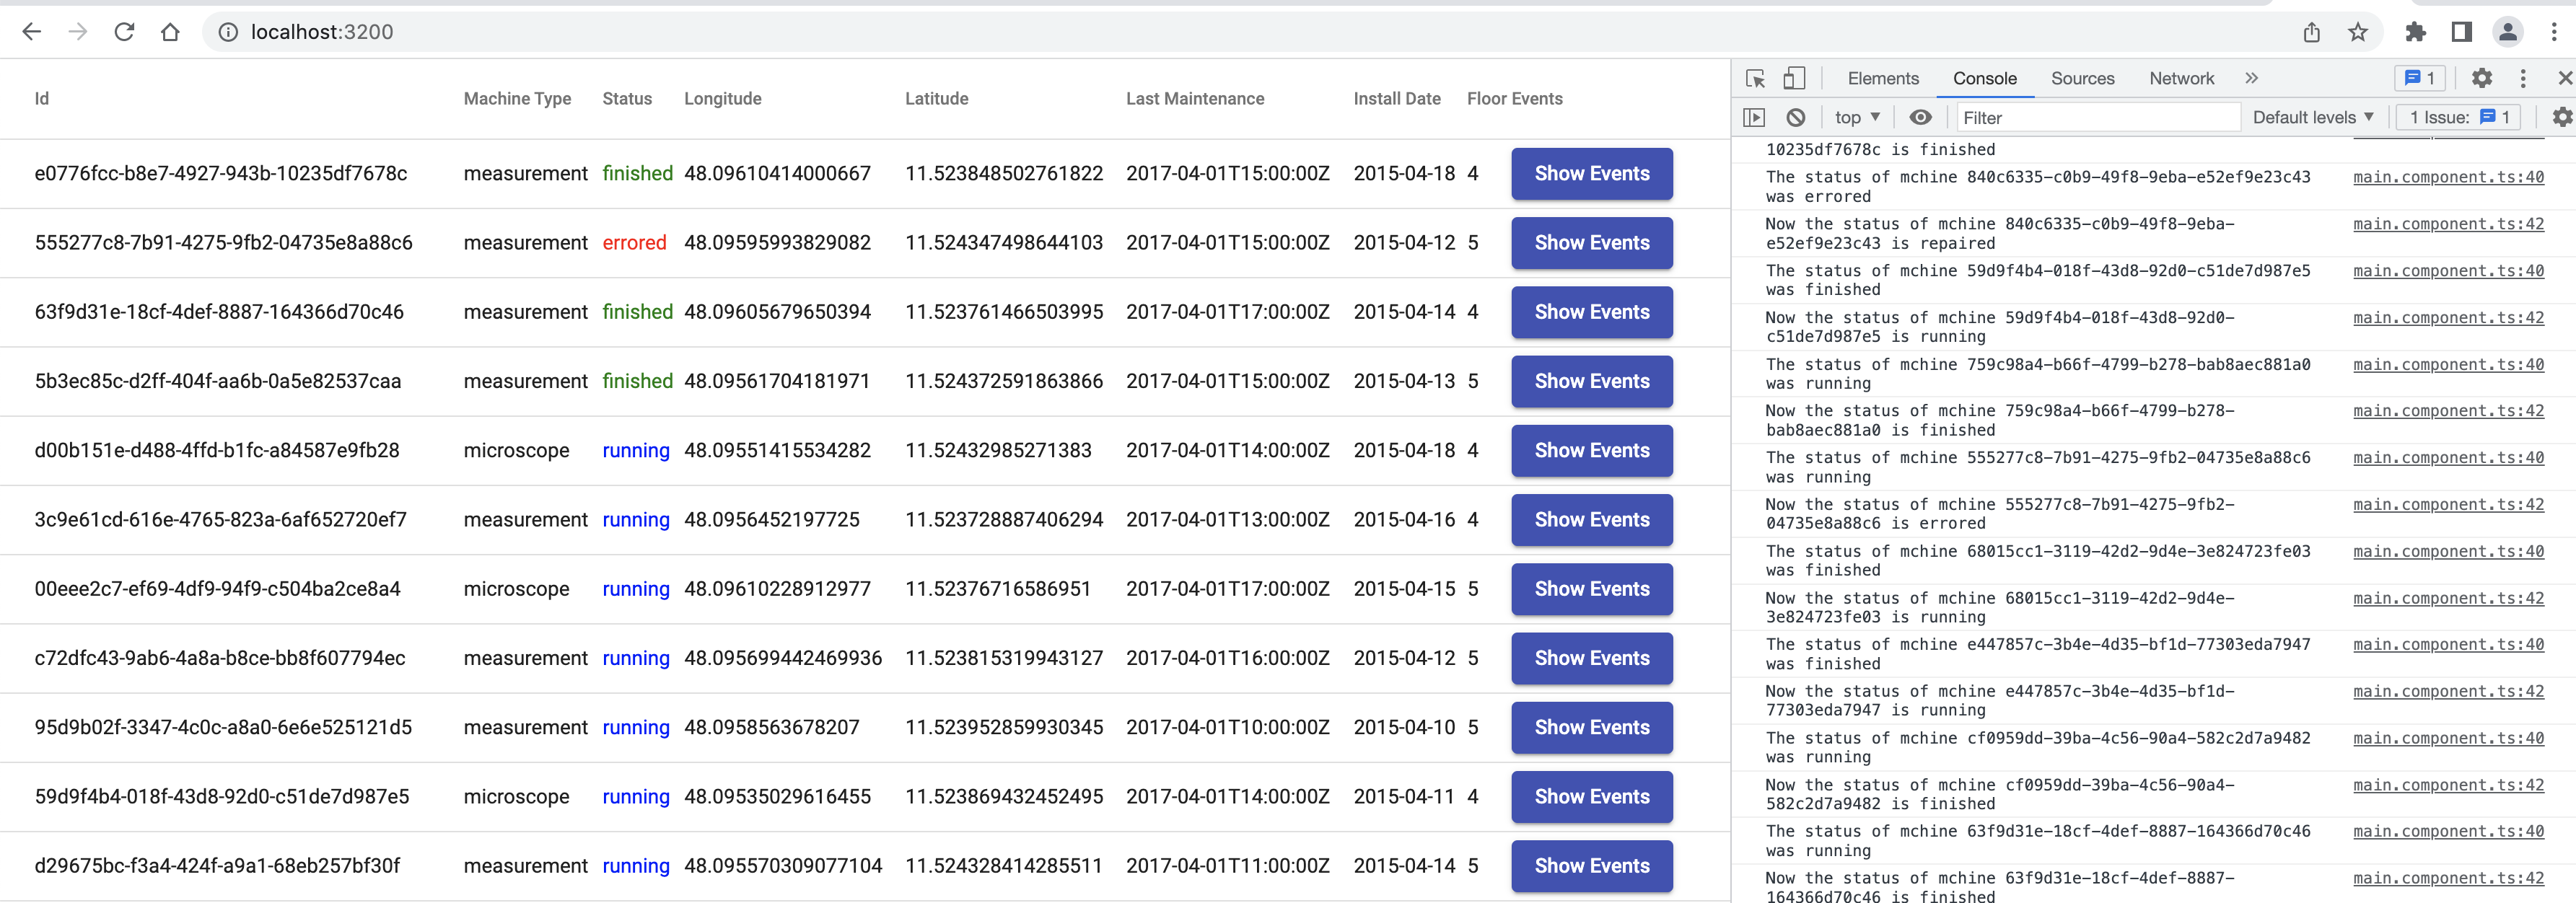Toggle the browser side panel
2576x903 pixels.
(2461, 32)
